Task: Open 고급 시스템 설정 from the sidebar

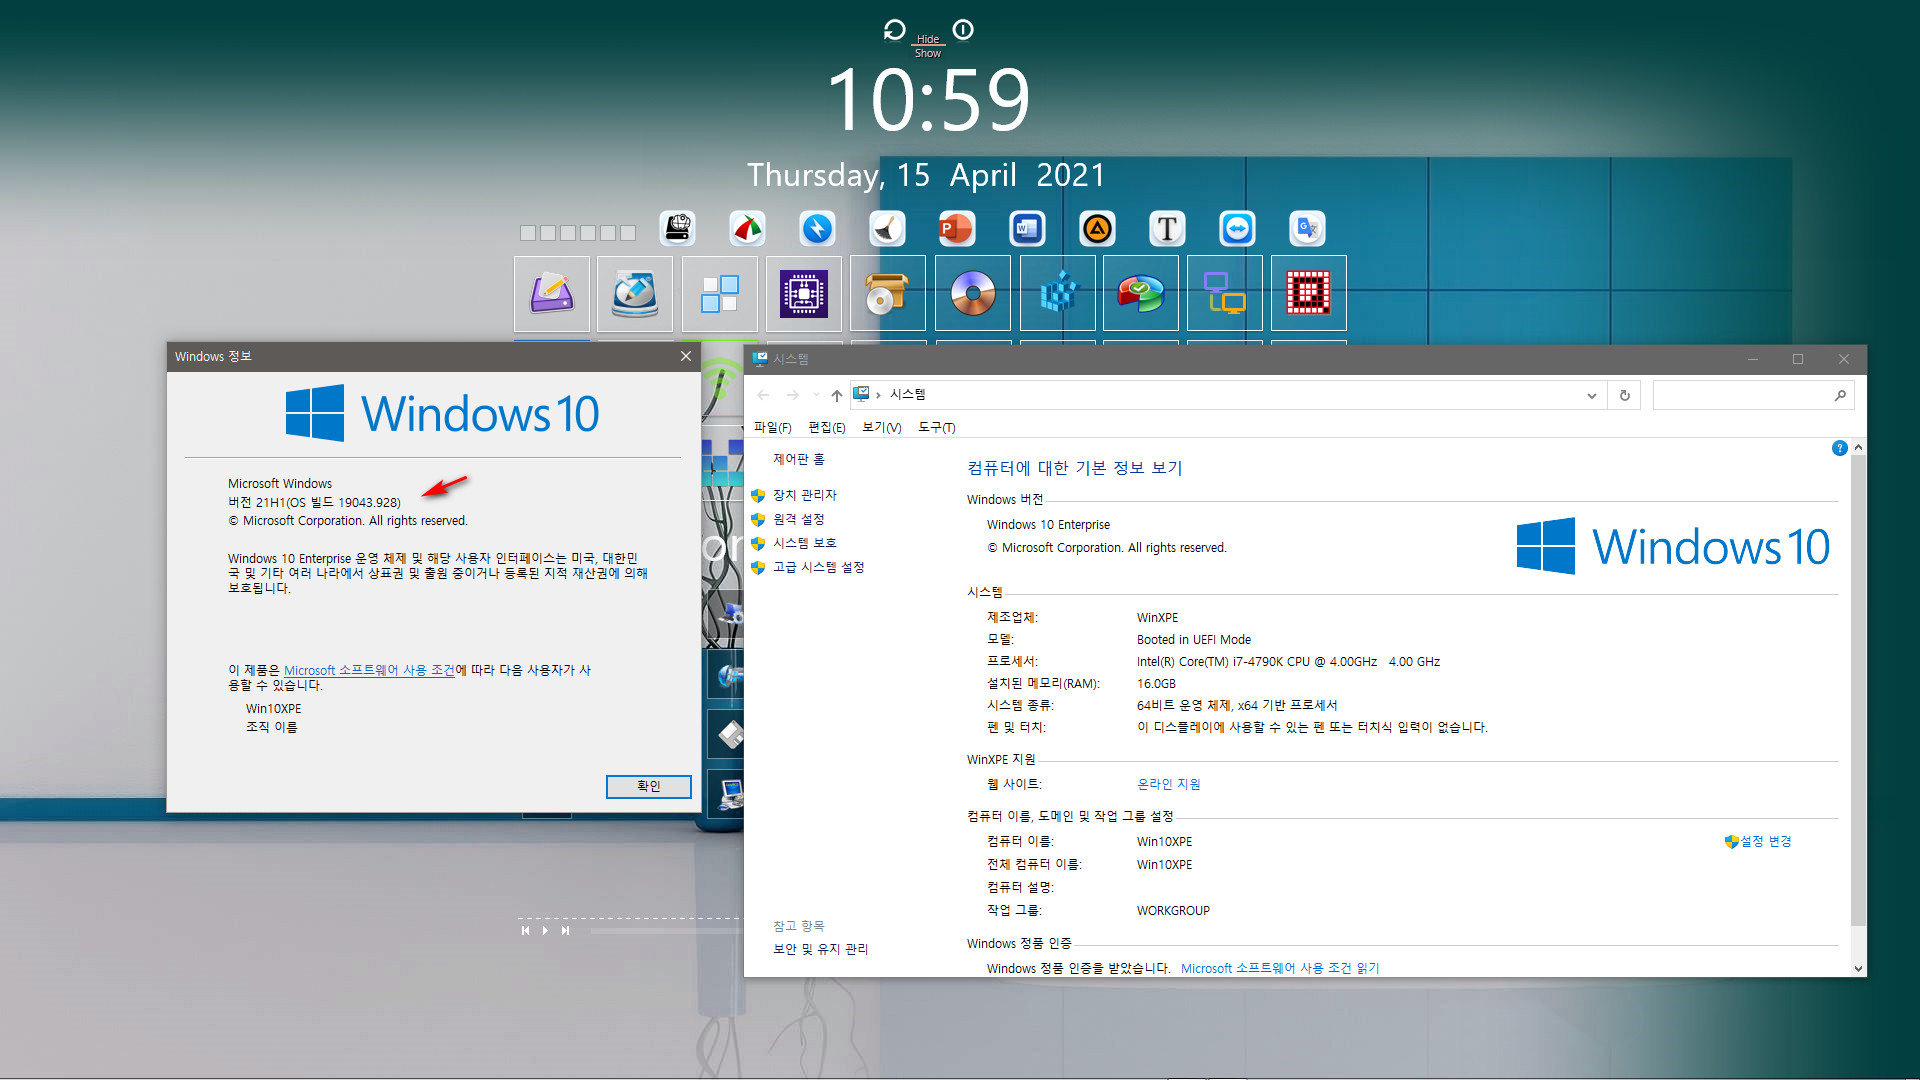Action: (819, 567)
